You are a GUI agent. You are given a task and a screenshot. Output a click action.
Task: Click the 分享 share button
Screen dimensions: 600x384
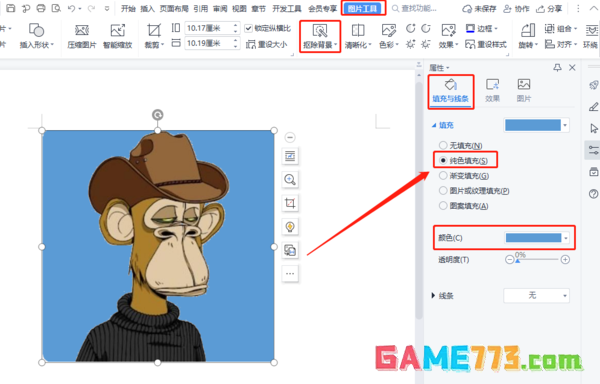click(x=549, y=8)
